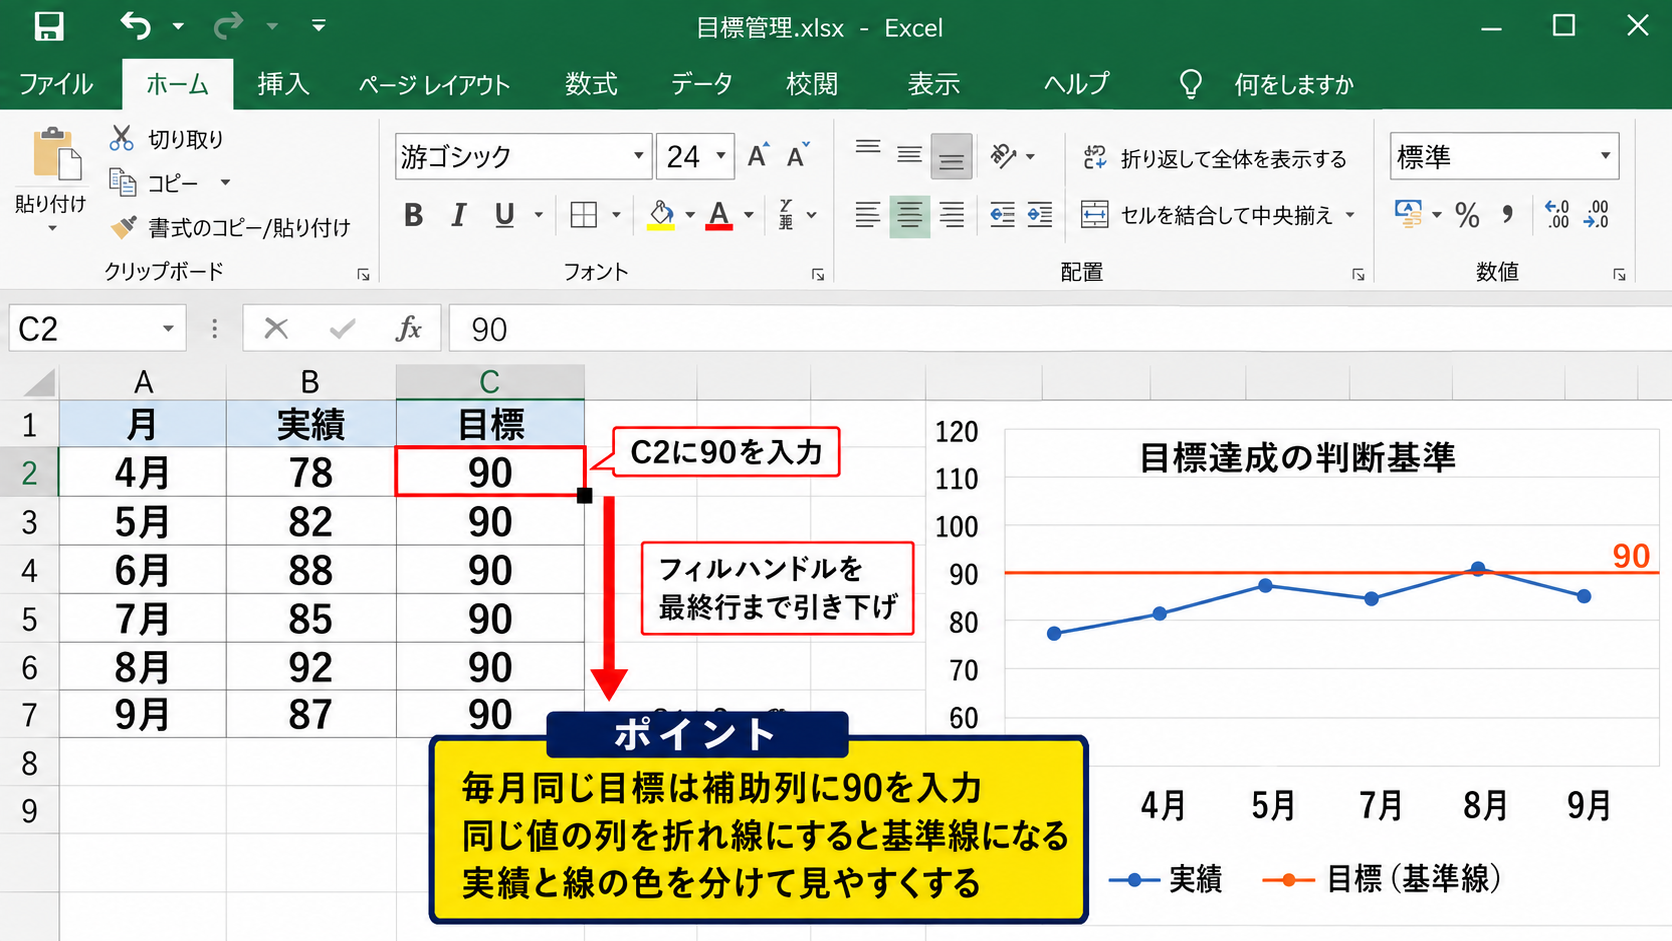Click セルを結合して中央揃え merge button
This screenshot has height=941, width=1672.
1207,215
